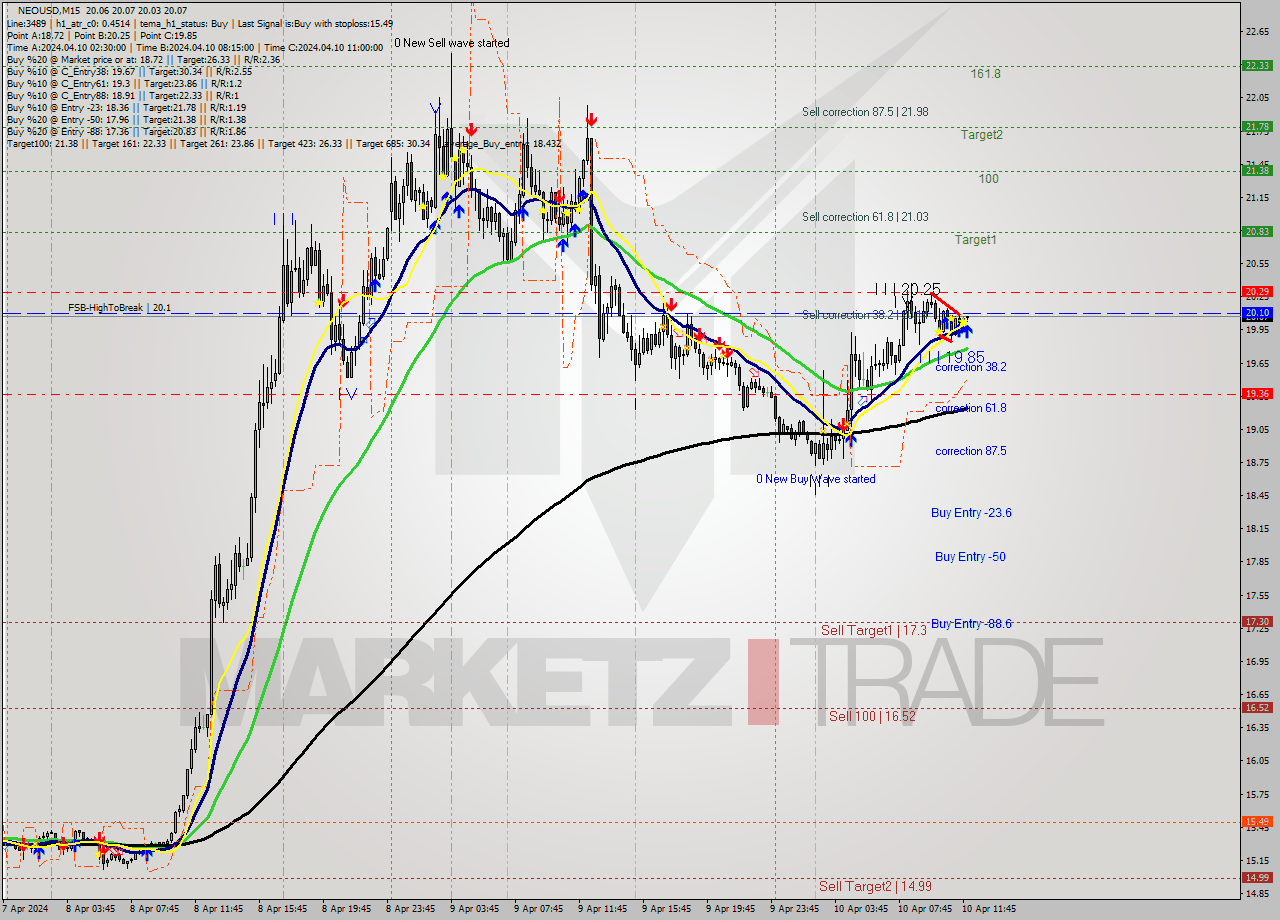Image resolution: width=1280 pixels, height=920 pixels.
Task: Click the blue 20.10 current price tag
Action: pos(1257,313)
